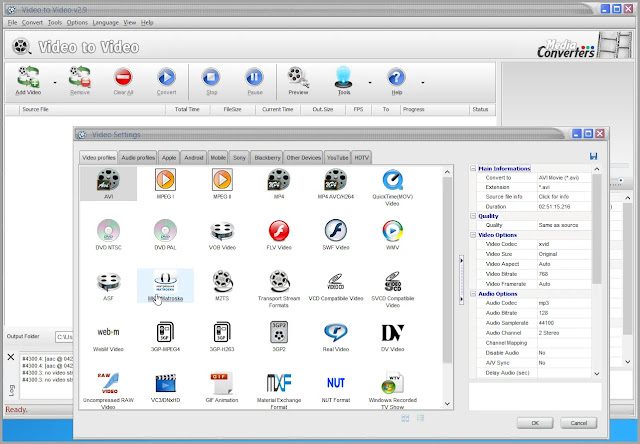
Task: Click the Cancel button
Action: (578, 423)
